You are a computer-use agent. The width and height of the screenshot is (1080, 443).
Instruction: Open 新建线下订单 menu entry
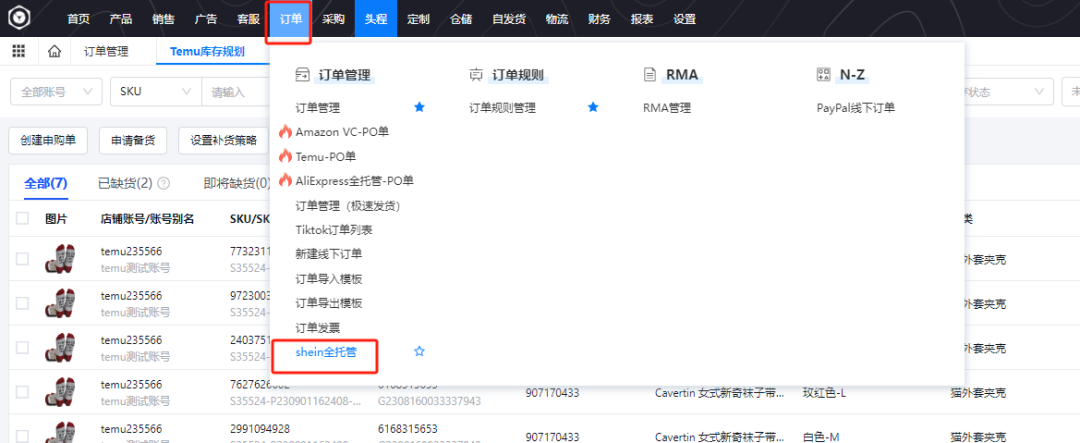[329, 254]
